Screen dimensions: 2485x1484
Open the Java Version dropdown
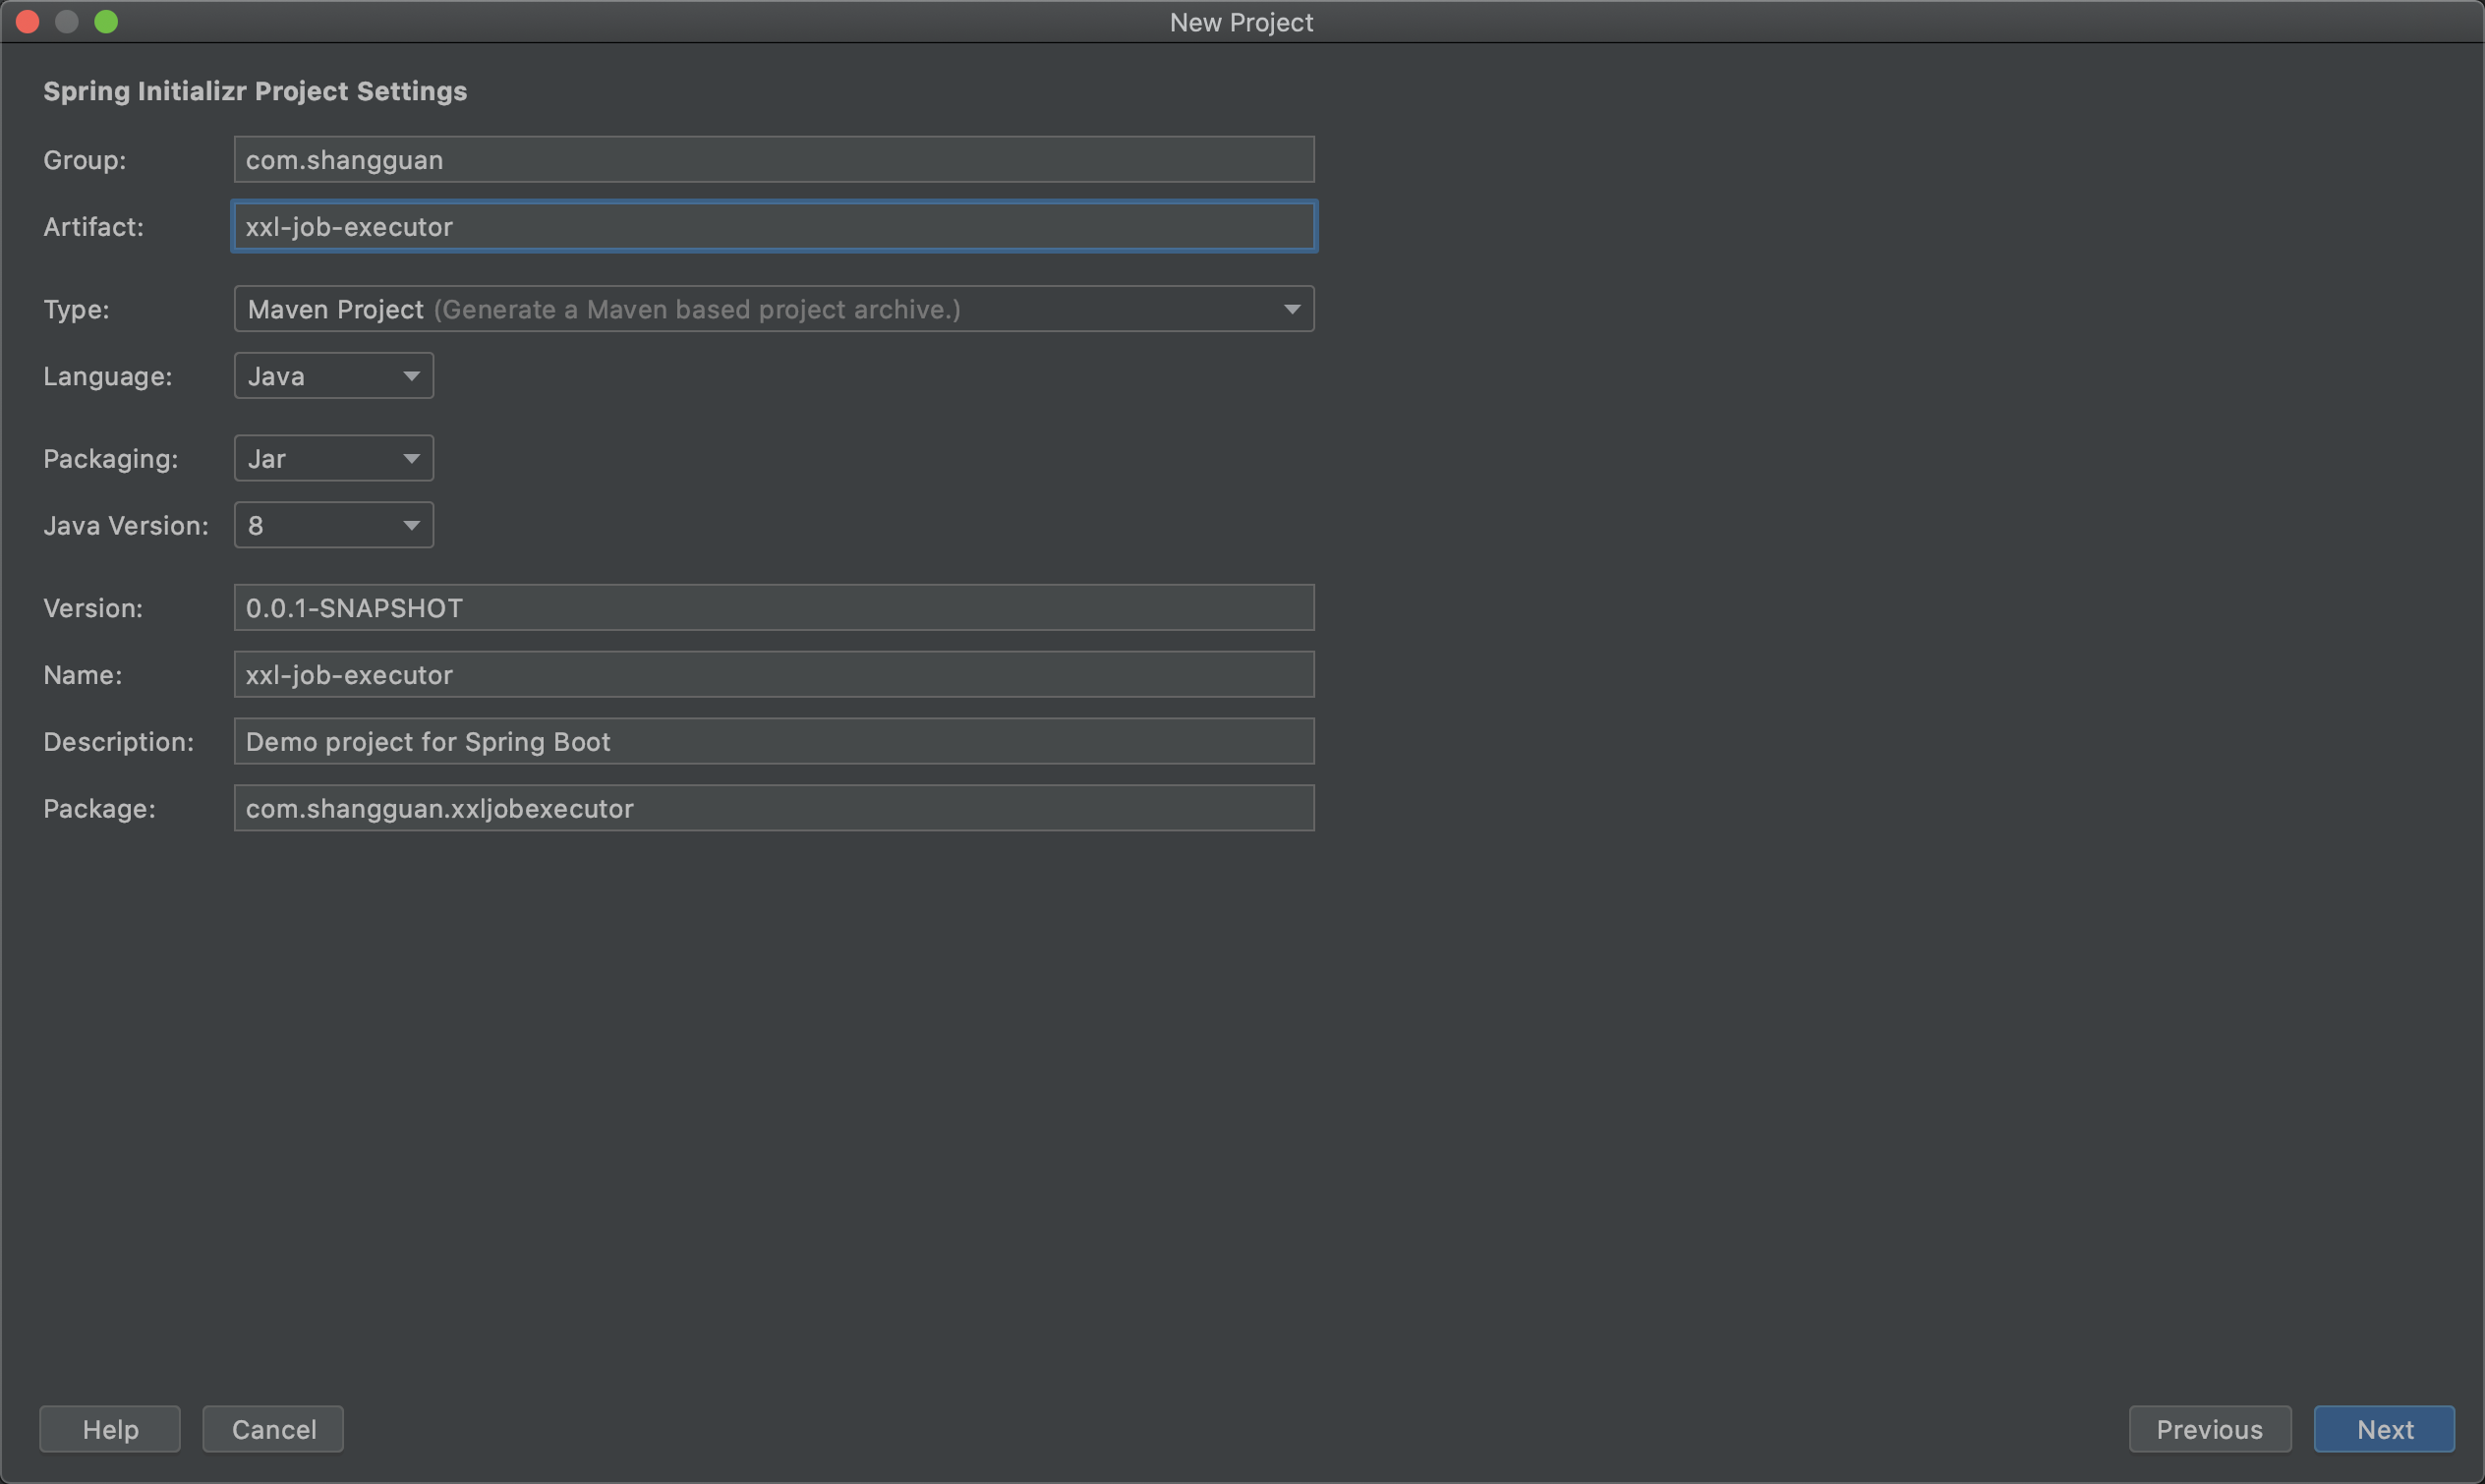334,526
